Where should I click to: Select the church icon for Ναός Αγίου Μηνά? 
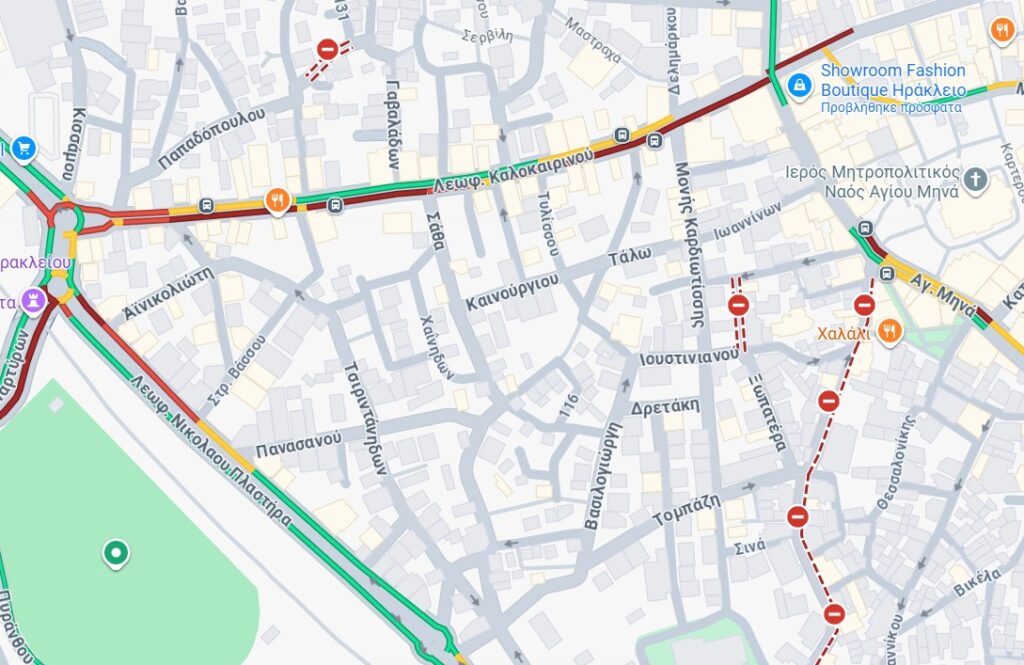(975, 180)
